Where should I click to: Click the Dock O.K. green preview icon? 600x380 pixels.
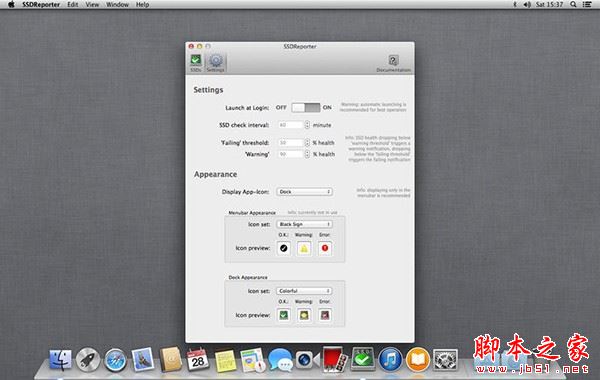[284, 315]
